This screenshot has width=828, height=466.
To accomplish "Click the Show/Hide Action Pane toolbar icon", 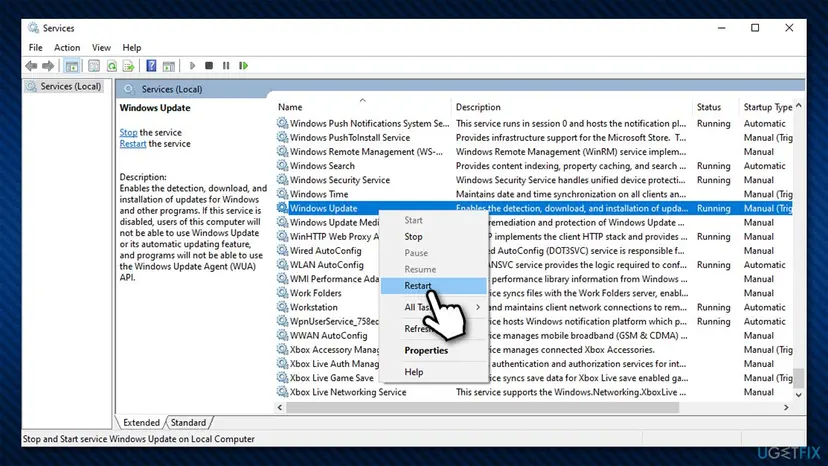I will click(x=168, y=66).
